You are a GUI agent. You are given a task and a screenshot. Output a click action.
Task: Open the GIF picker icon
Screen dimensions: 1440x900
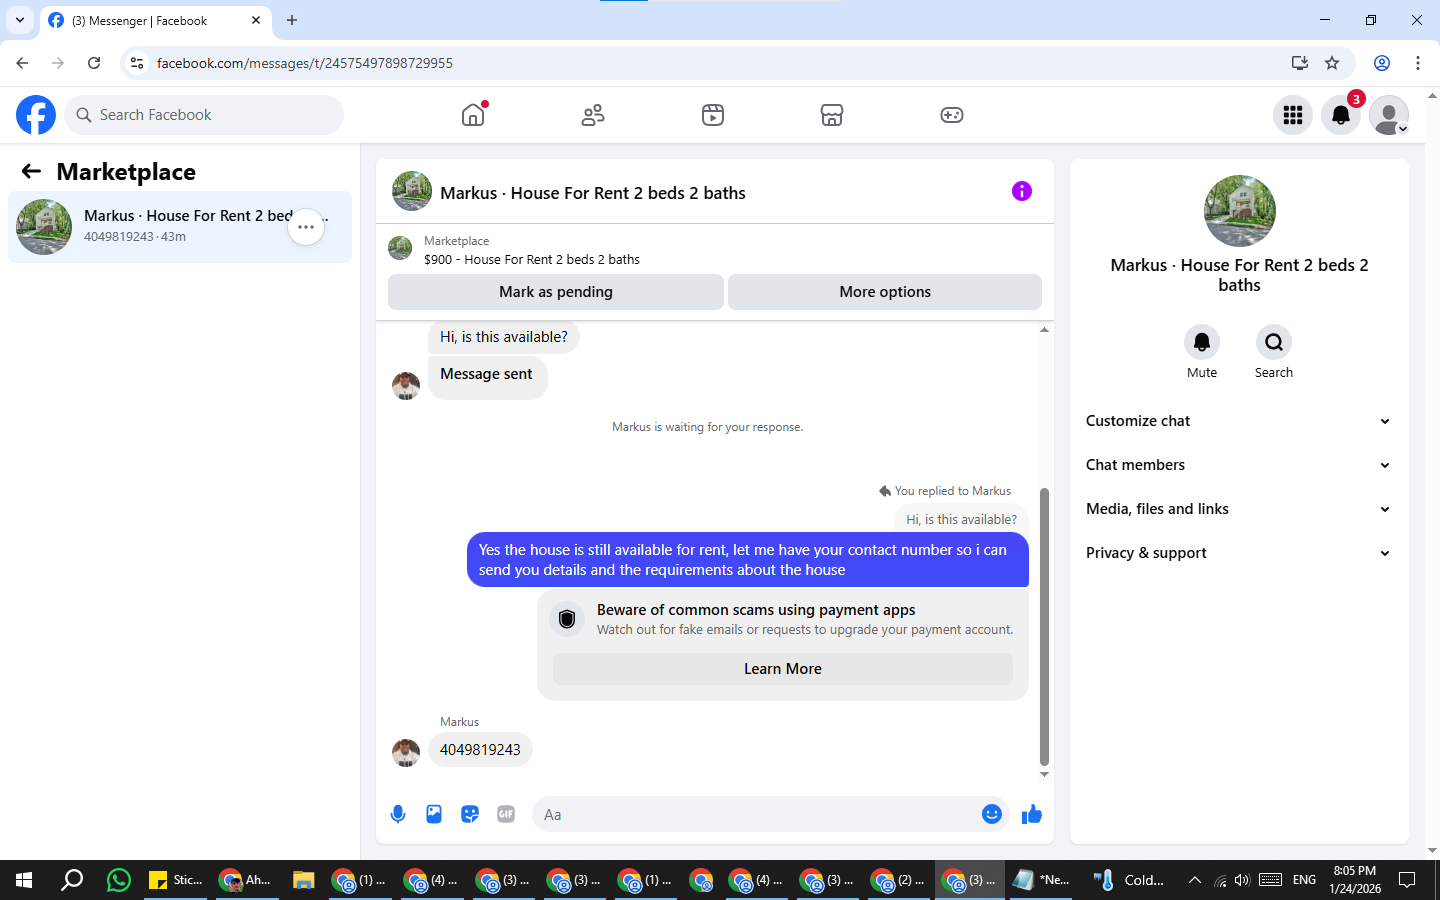tap(506, 814)
